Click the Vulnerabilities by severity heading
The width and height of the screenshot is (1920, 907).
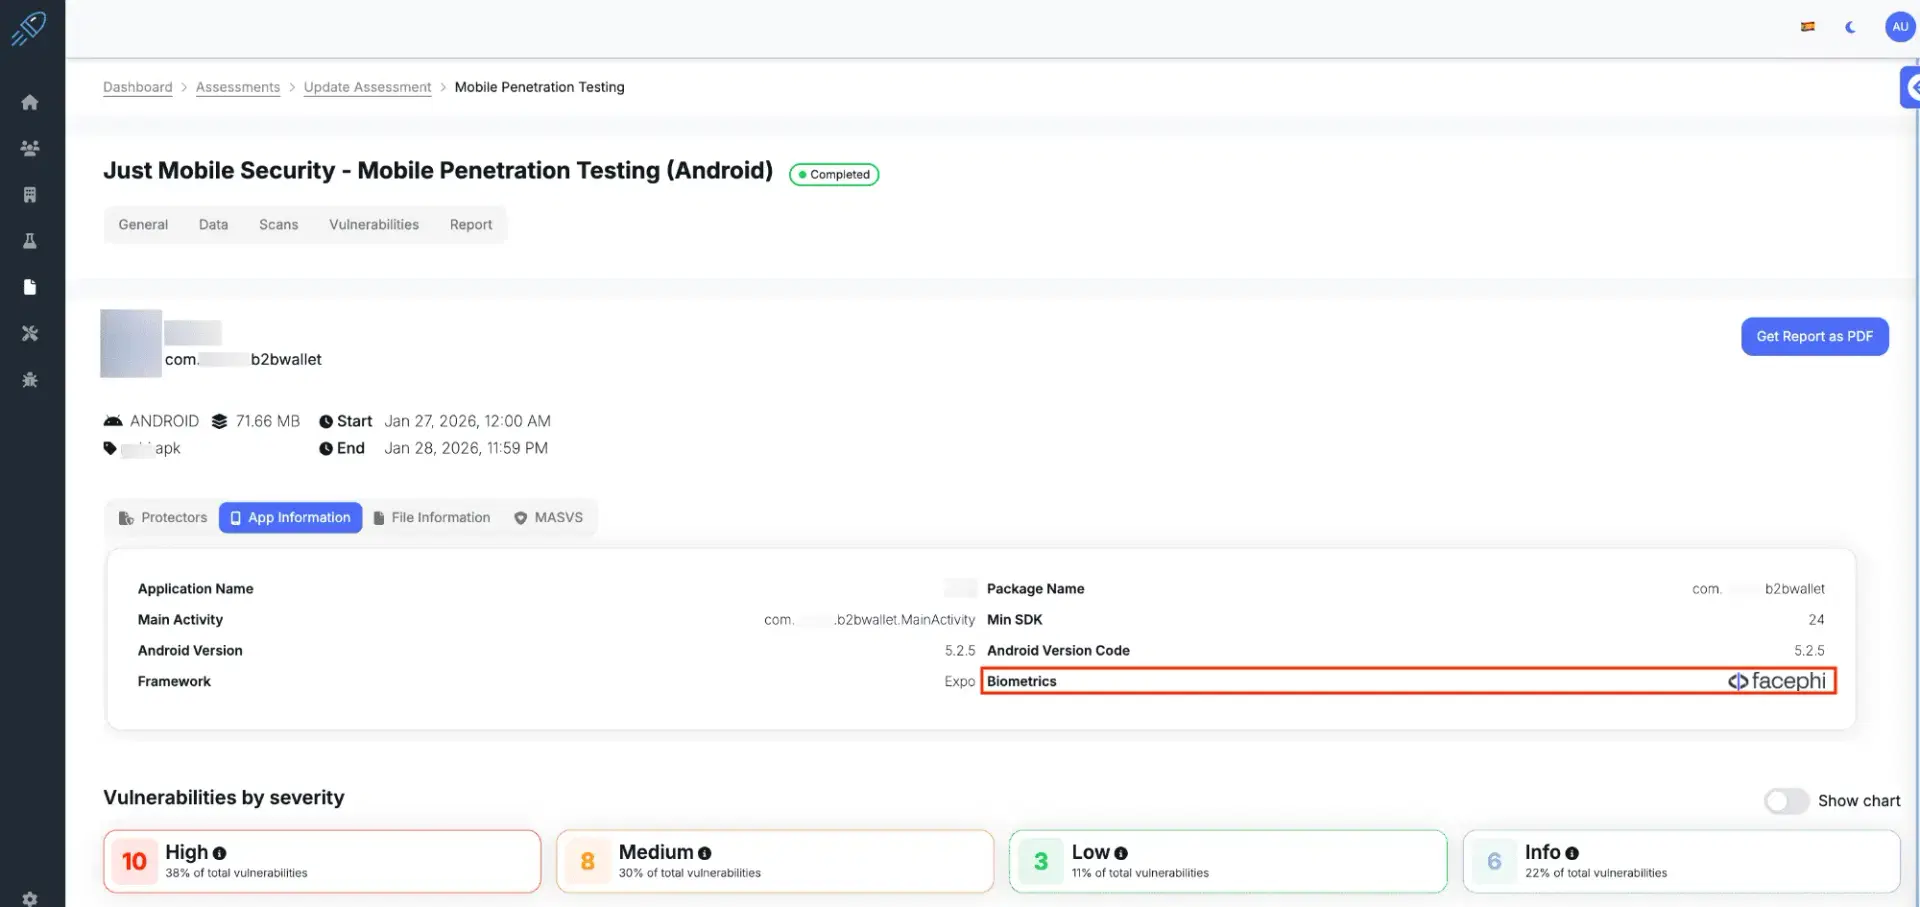tap(224, 798)
